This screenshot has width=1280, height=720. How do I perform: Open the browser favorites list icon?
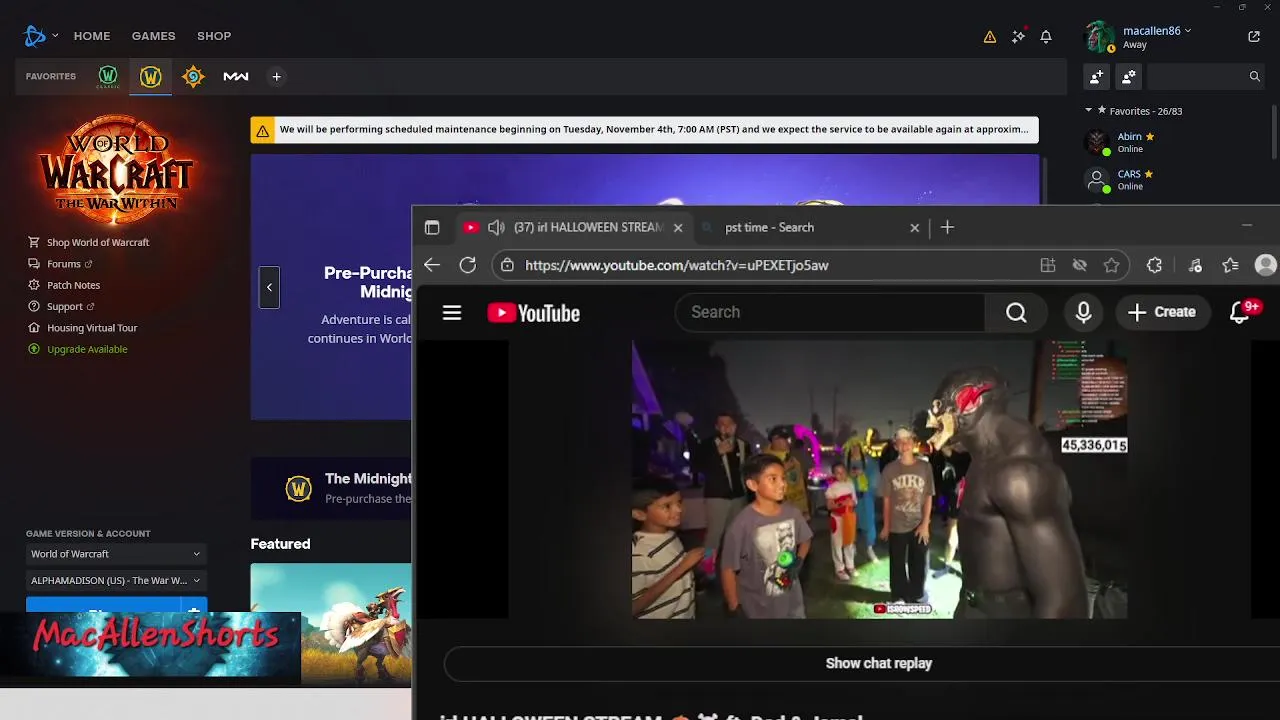coord(1231,265)
